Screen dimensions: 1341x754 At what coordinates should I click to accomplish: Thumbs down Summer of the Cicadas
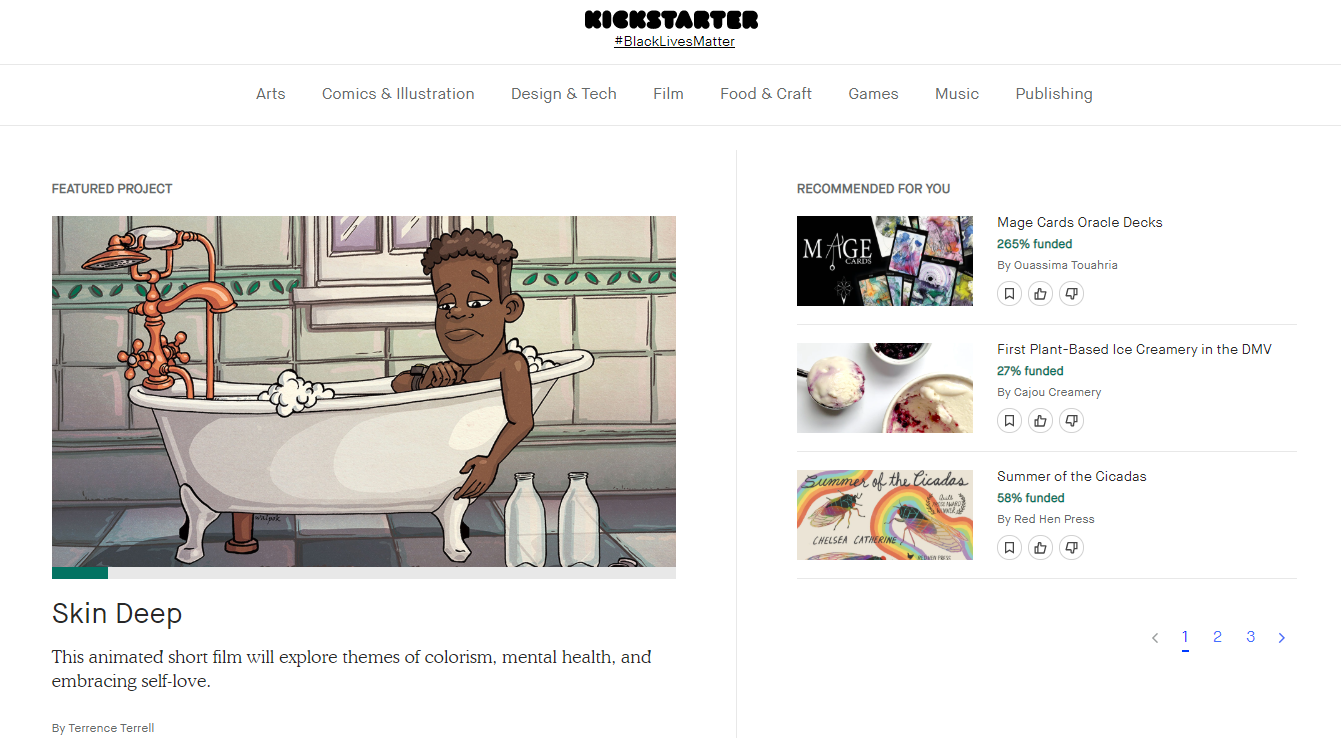1071,548
